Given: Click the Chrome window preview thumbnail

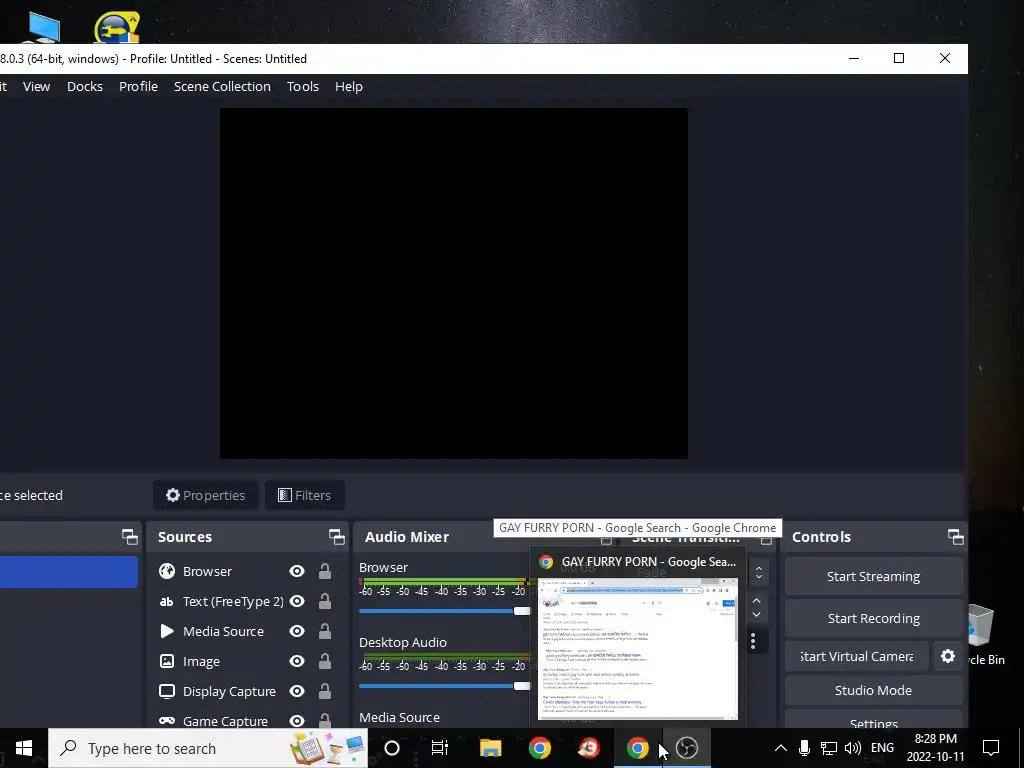Looking at the screenshot, I should pyautogui.click(x=638, y=648).
